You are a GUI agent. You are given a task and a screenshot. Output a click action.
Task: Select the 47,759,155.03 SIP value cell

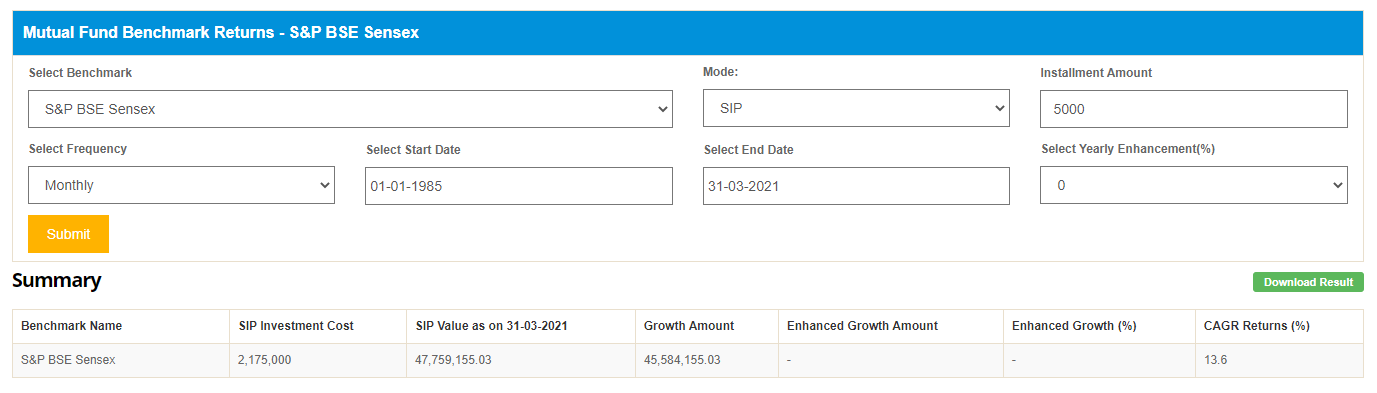click(521, 360)
